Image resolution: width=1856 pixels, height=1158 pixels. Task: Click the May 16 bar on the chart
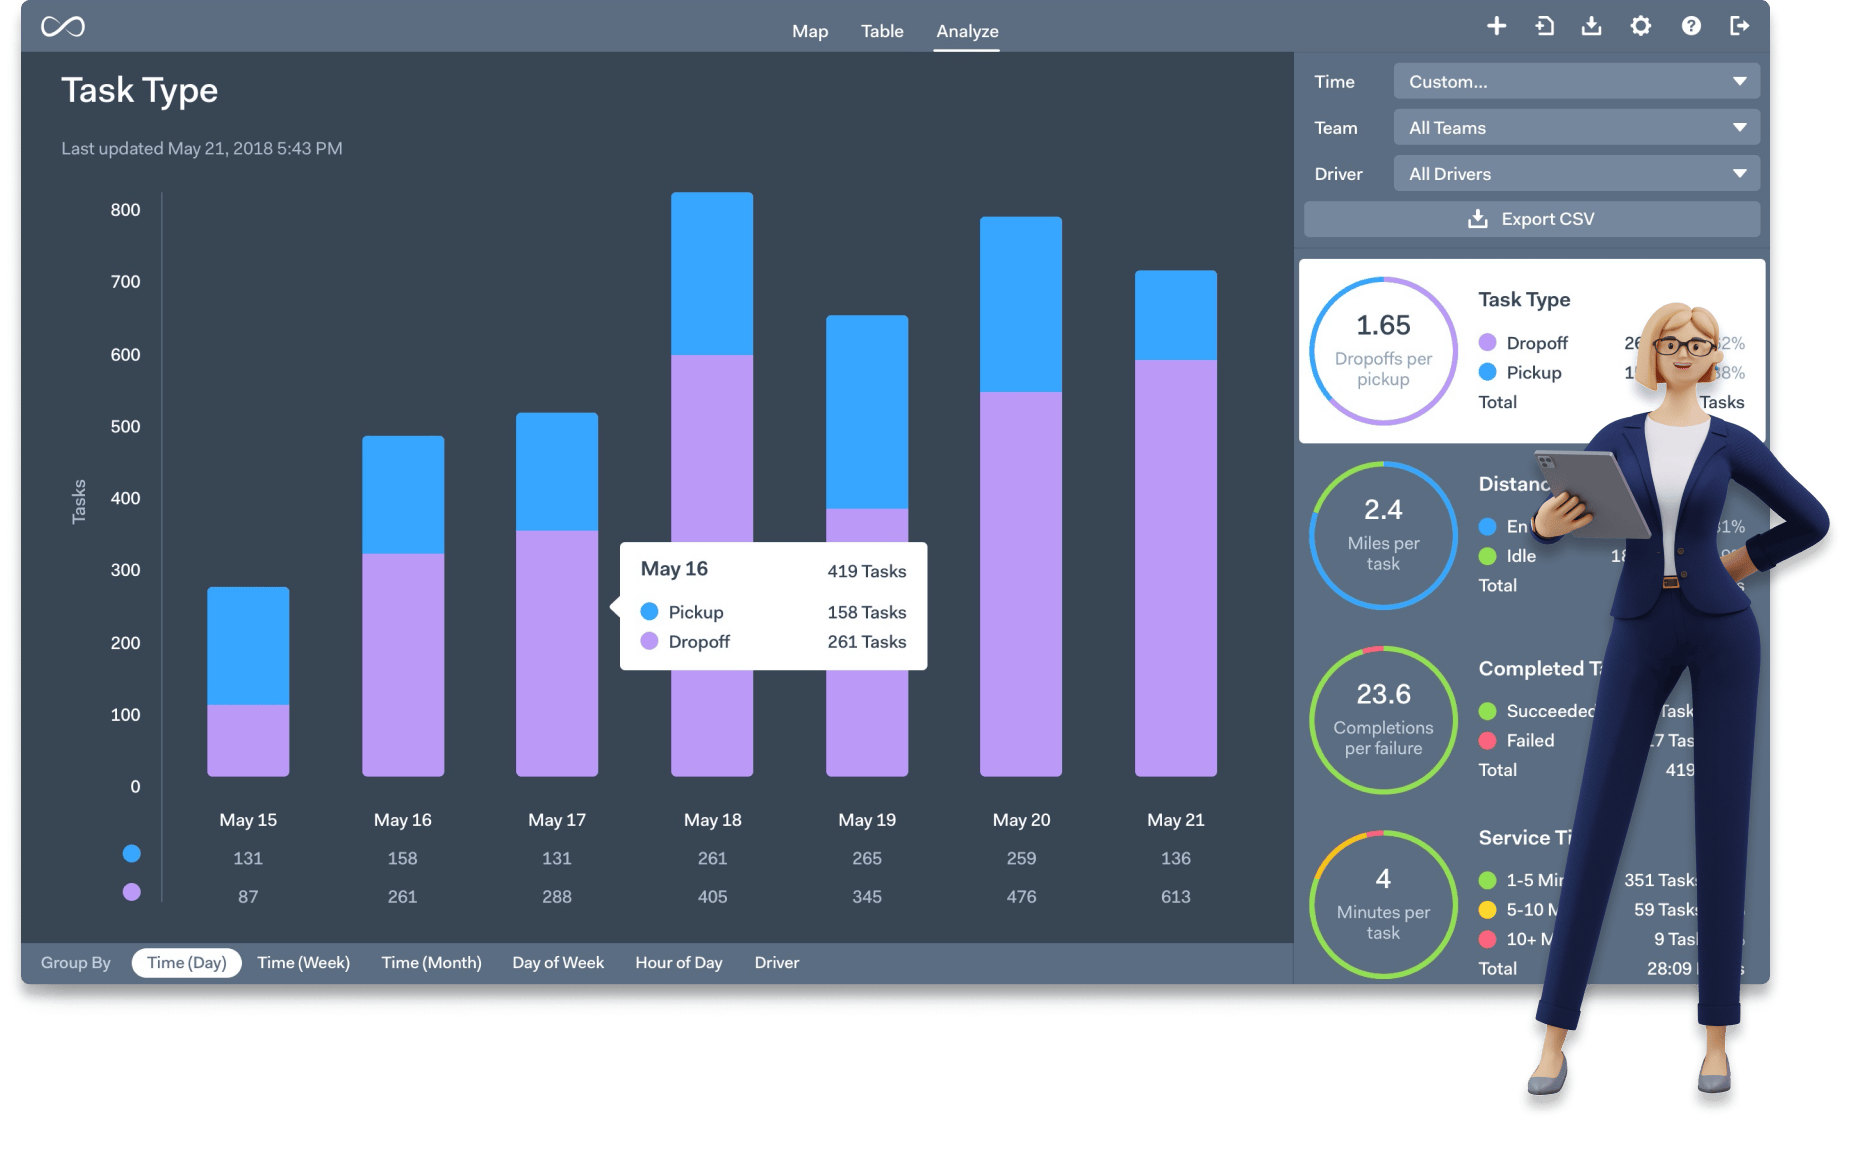pyautogui.click(x=402, y=600)
